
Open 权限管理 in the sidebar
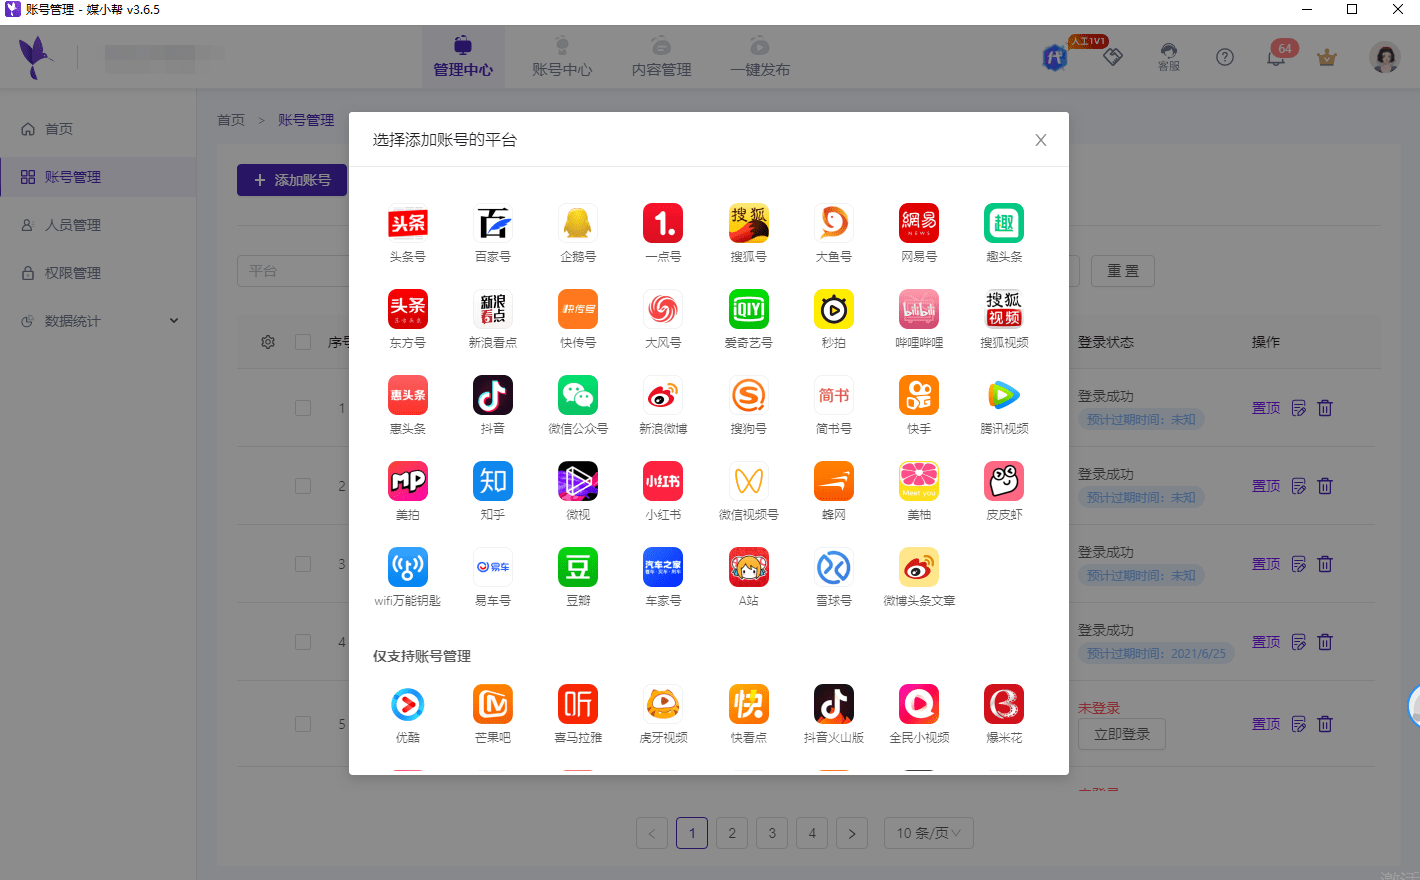coord(98,273)
